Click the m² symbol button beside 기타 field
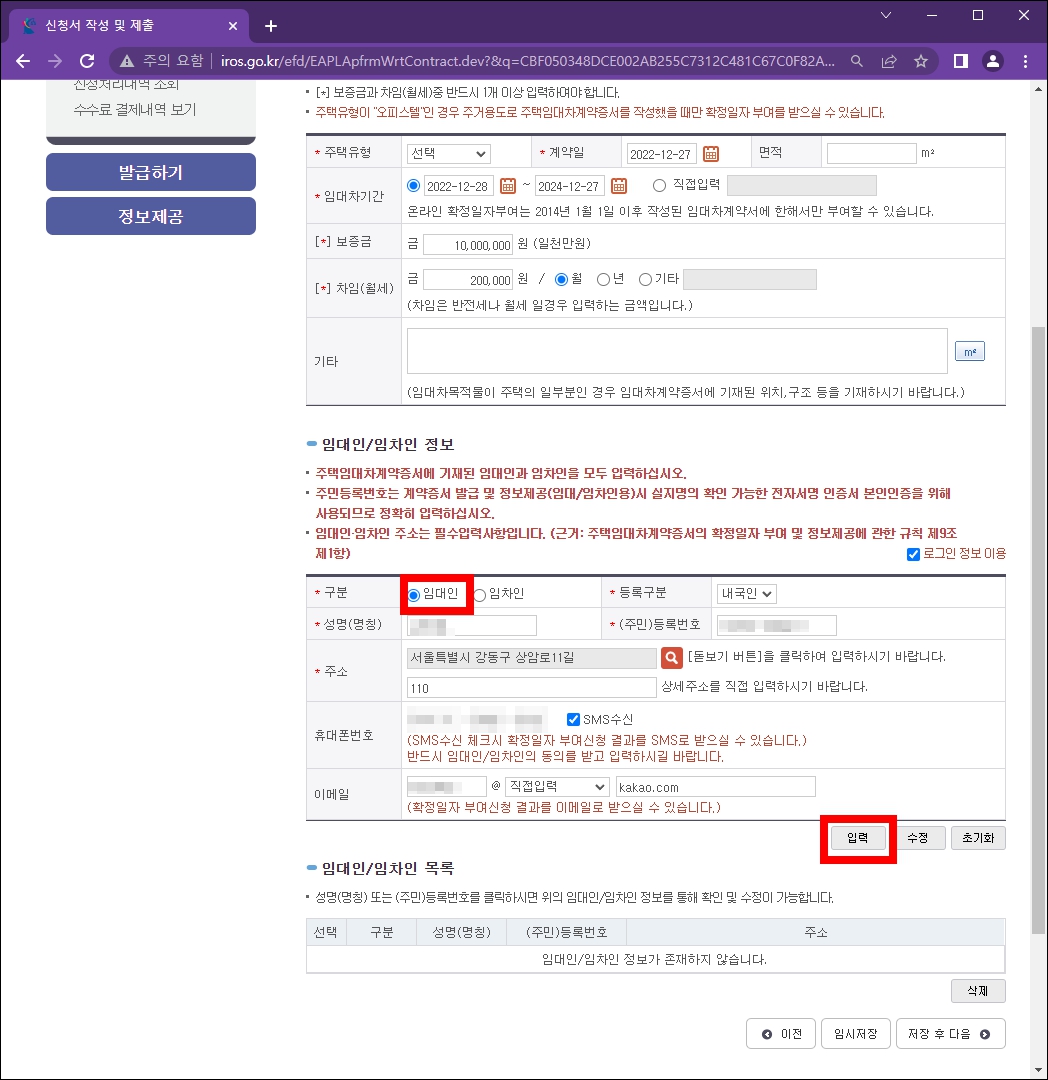 click(969, 350)
